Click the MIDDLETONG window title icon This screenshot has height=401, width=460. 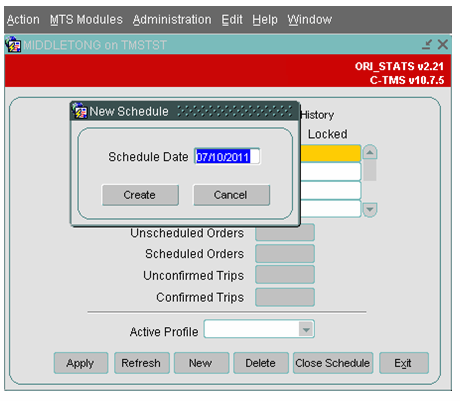pyautogui.click(x=13, y=45)
